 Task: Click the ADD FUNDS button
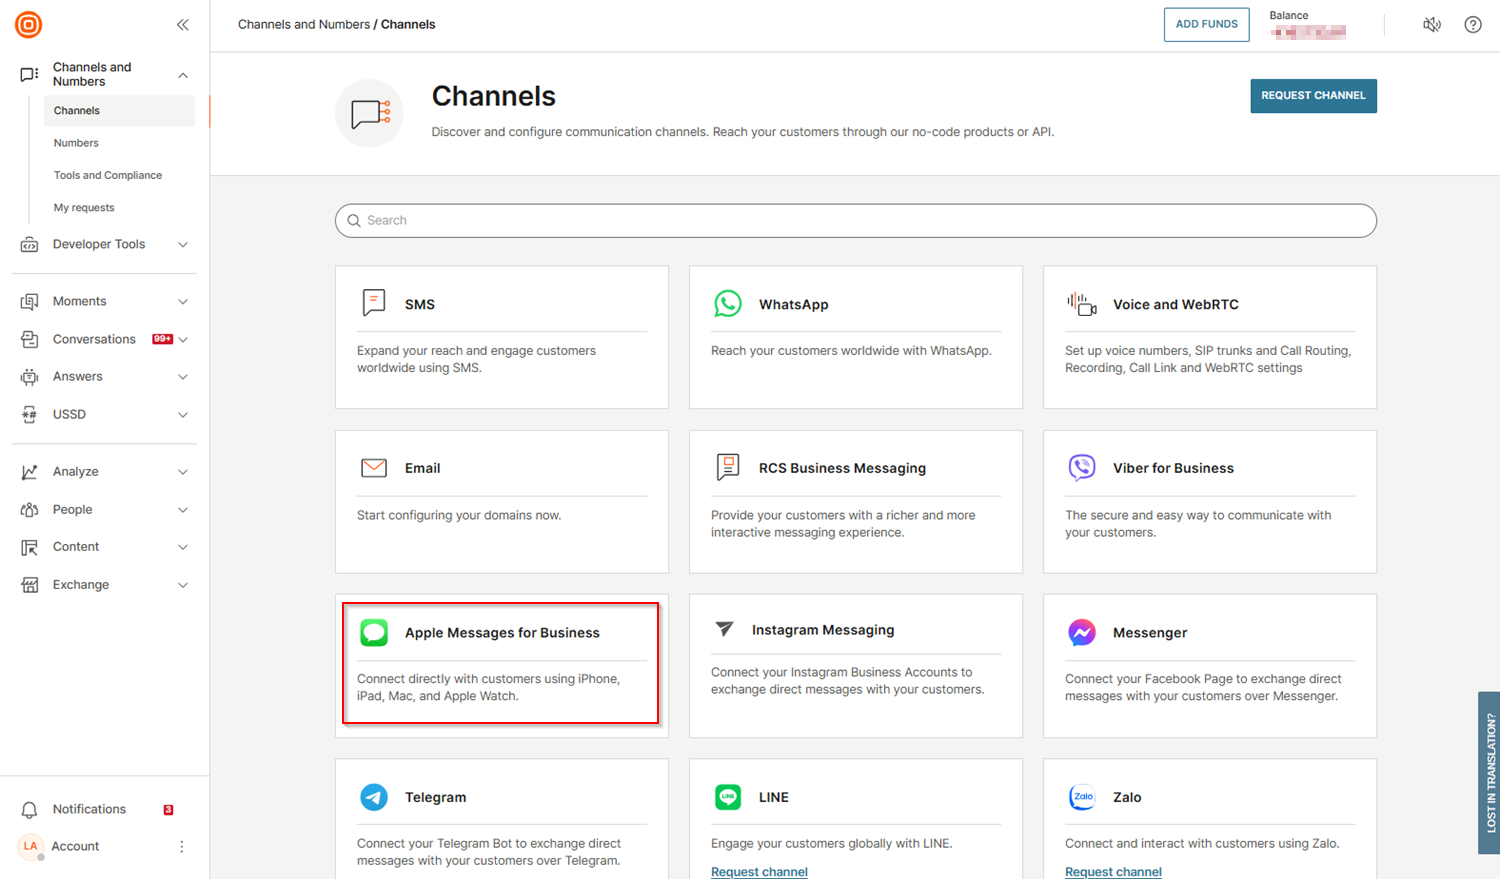(1206, 24)
